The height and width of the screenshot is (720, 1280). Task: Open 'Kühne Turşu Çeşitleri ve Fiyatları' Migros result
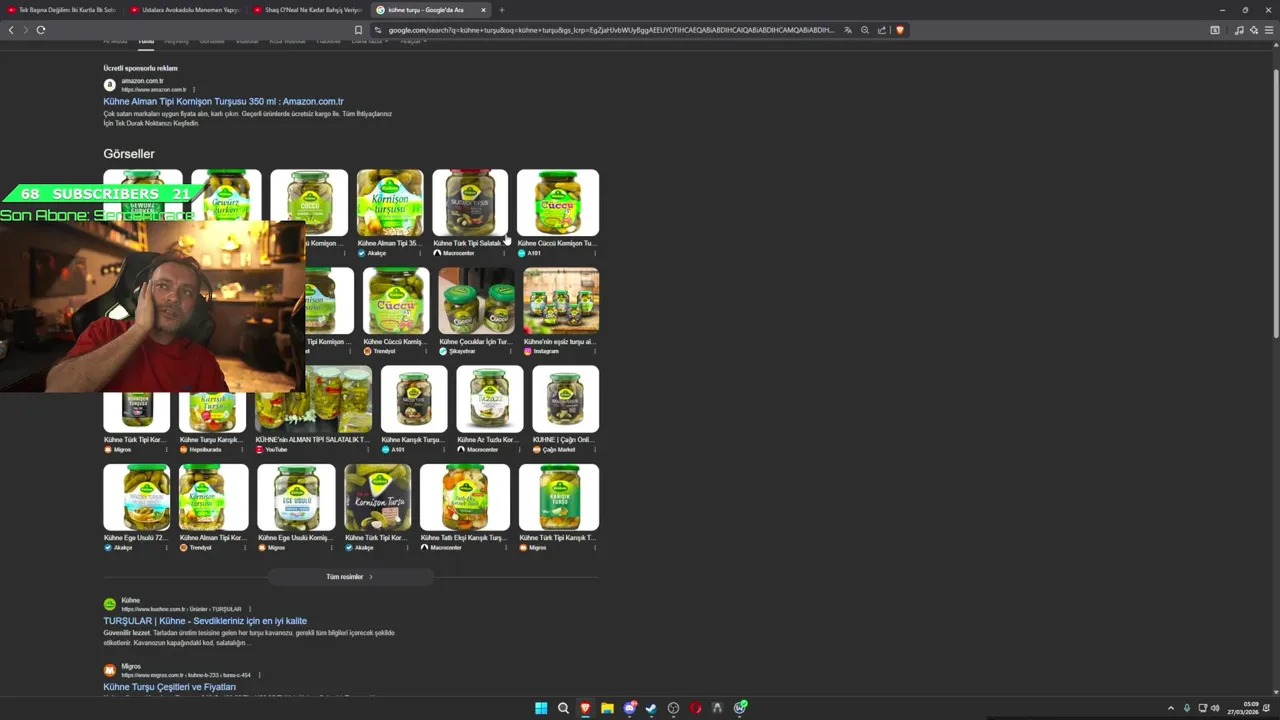click(x=169, y=687)
